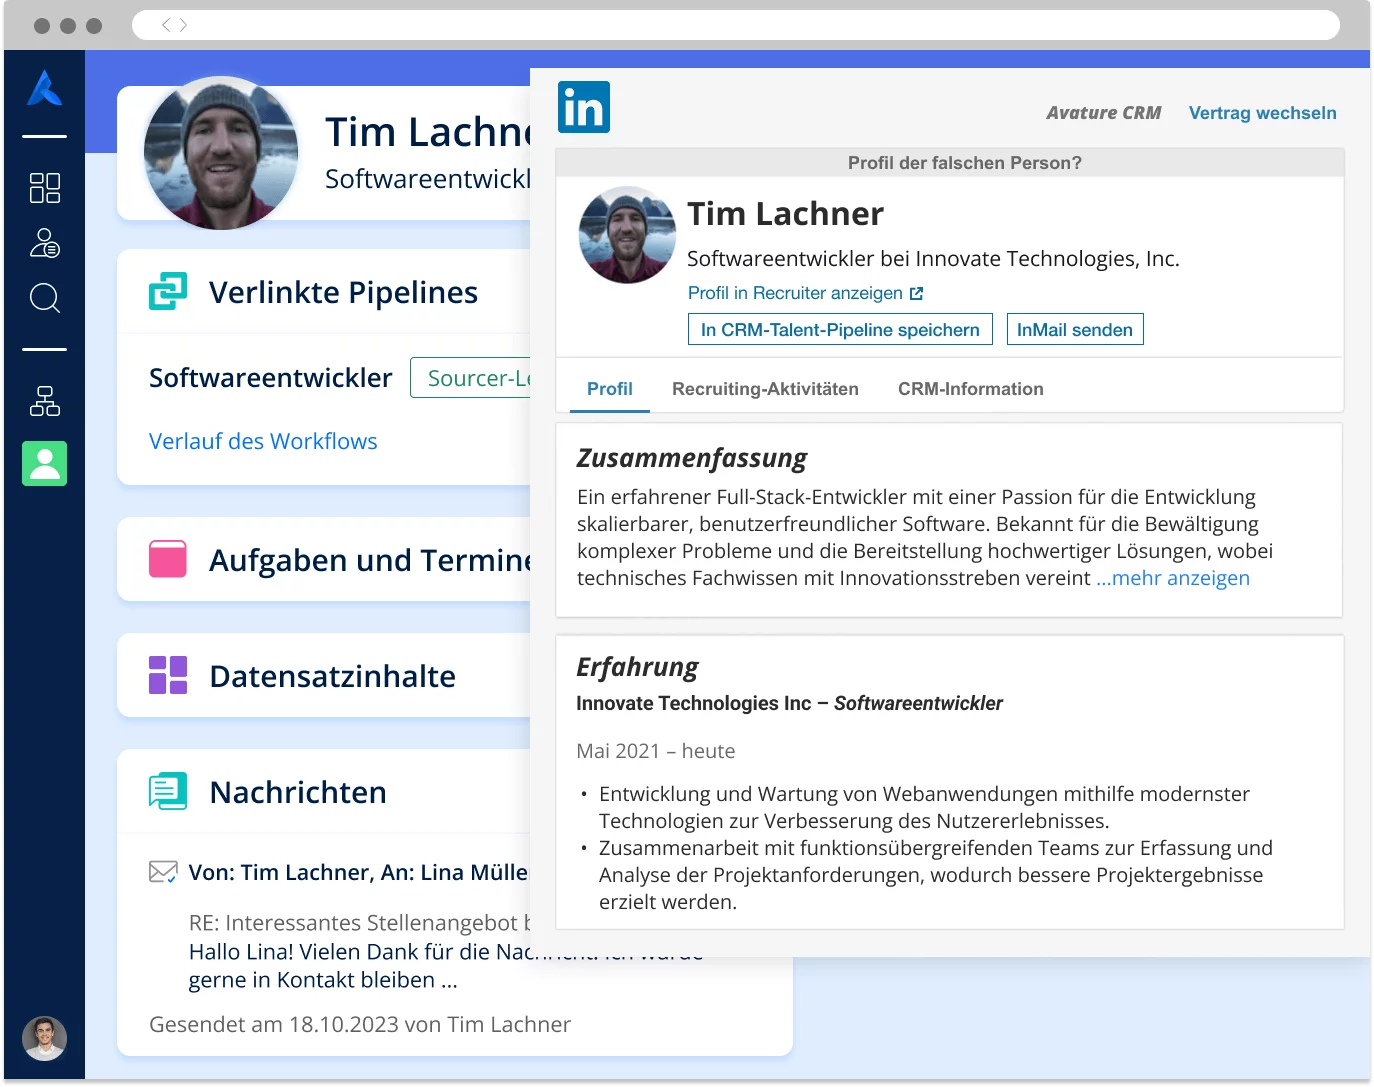Open Vertrag wechseln link
1374x1087 pixels.
coord(1262,112)
